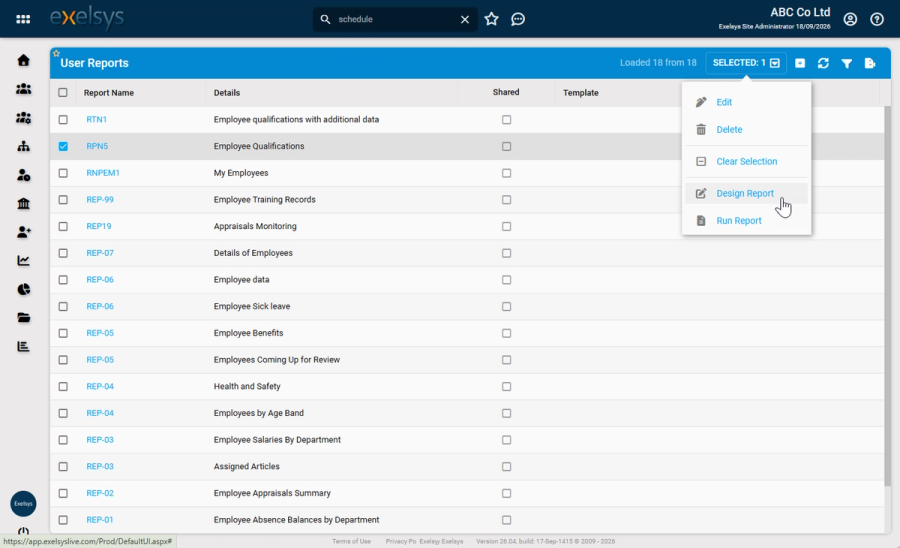Click the export document icon
900x548 pixels.
(x=870, y=63)
